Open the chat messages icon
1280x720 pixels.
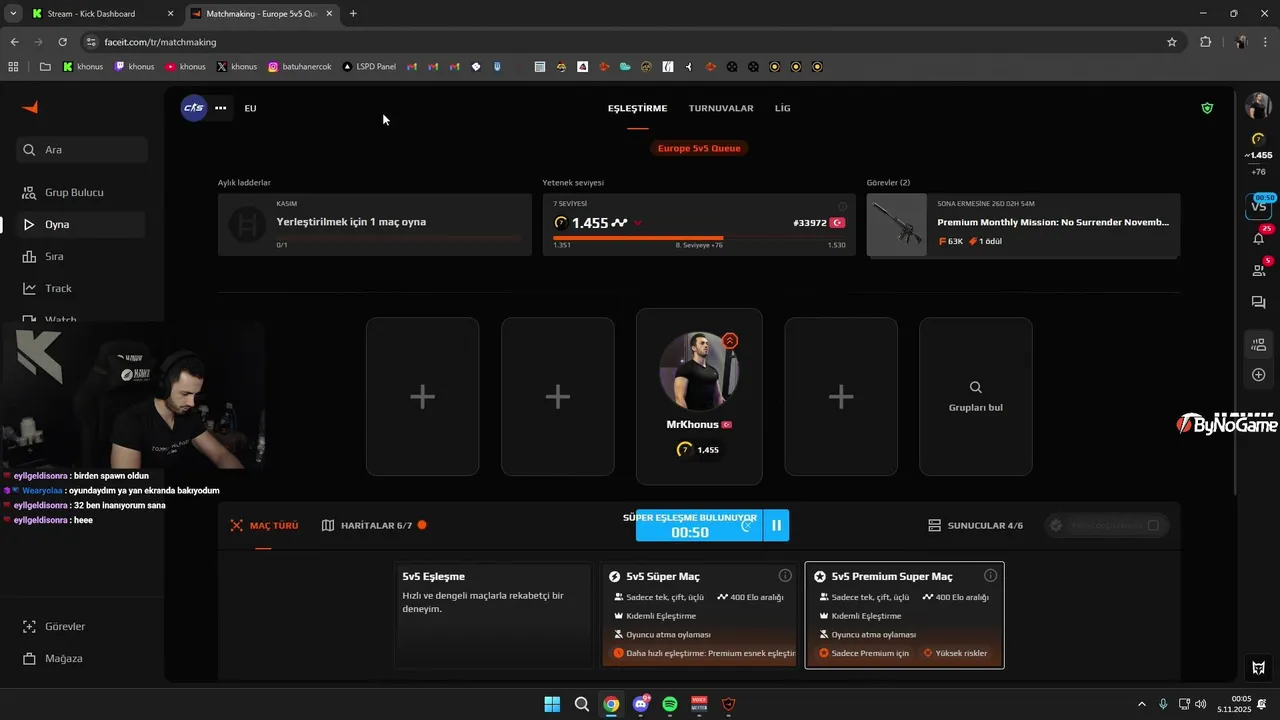point(1259,302)
